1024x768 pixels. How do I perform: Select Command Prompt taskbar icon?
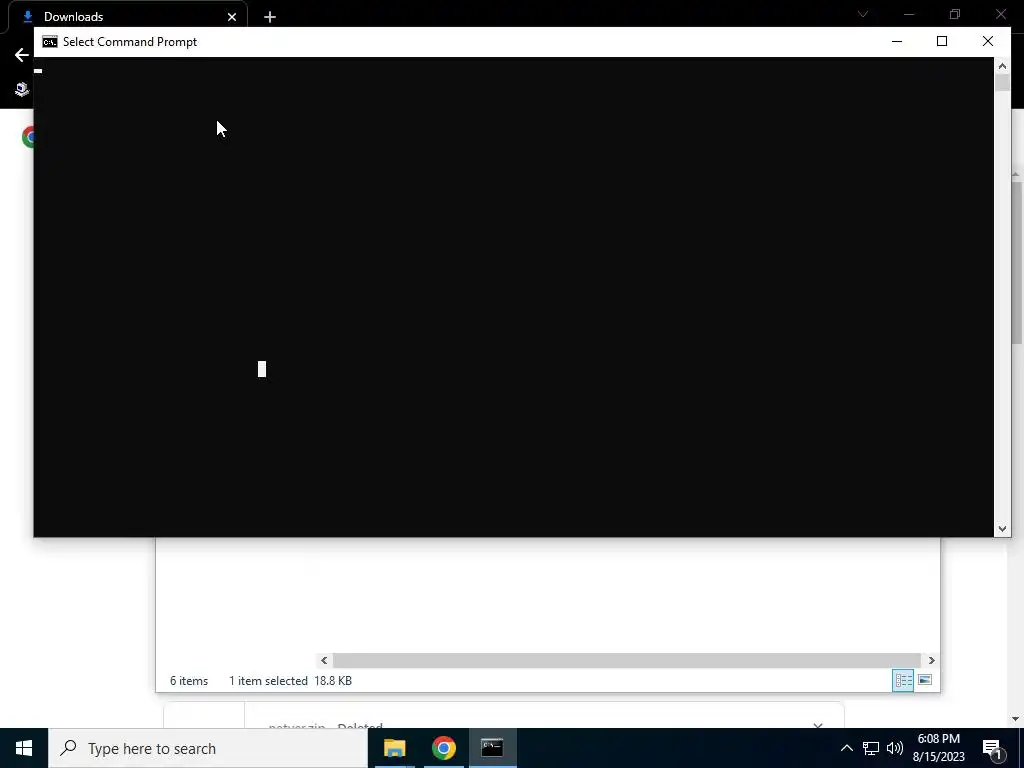[x=492, y=748]
